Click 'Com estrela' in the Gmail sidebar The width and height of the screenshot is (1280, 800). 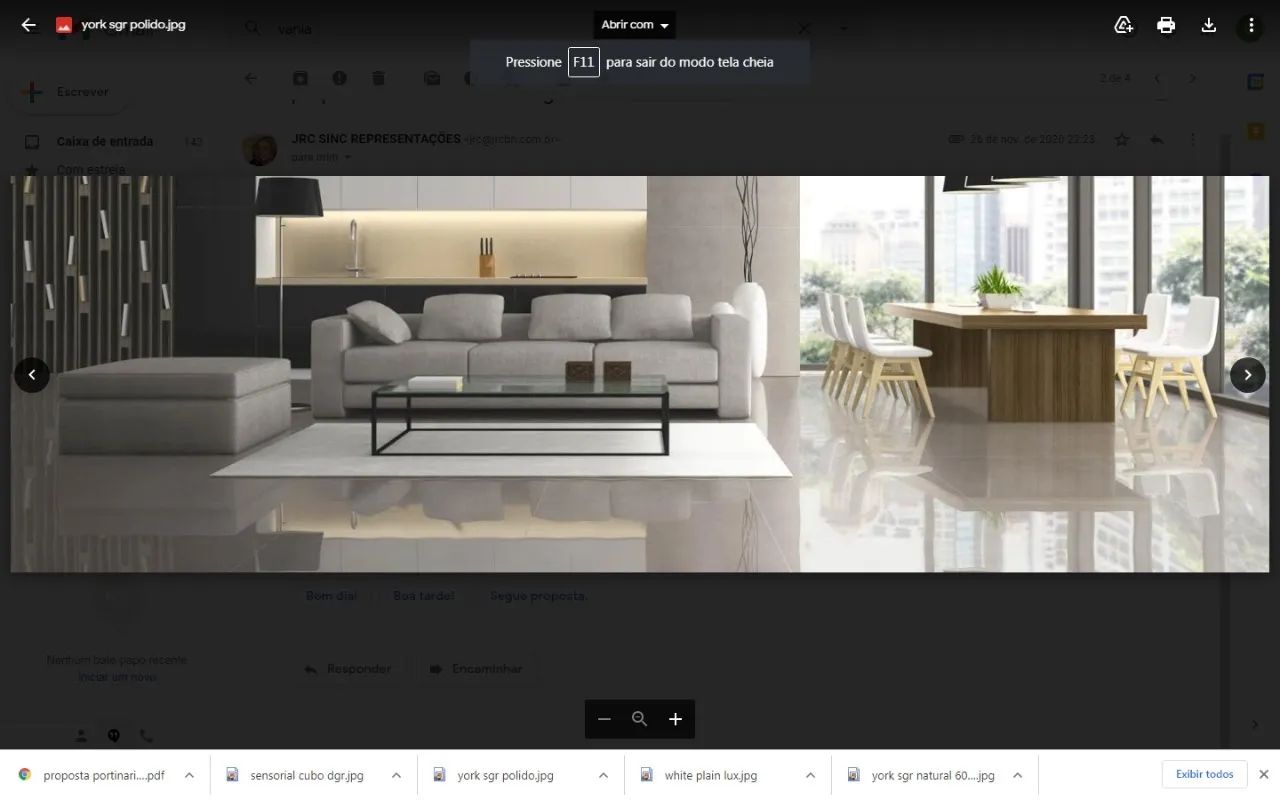[x=91, y=170]
